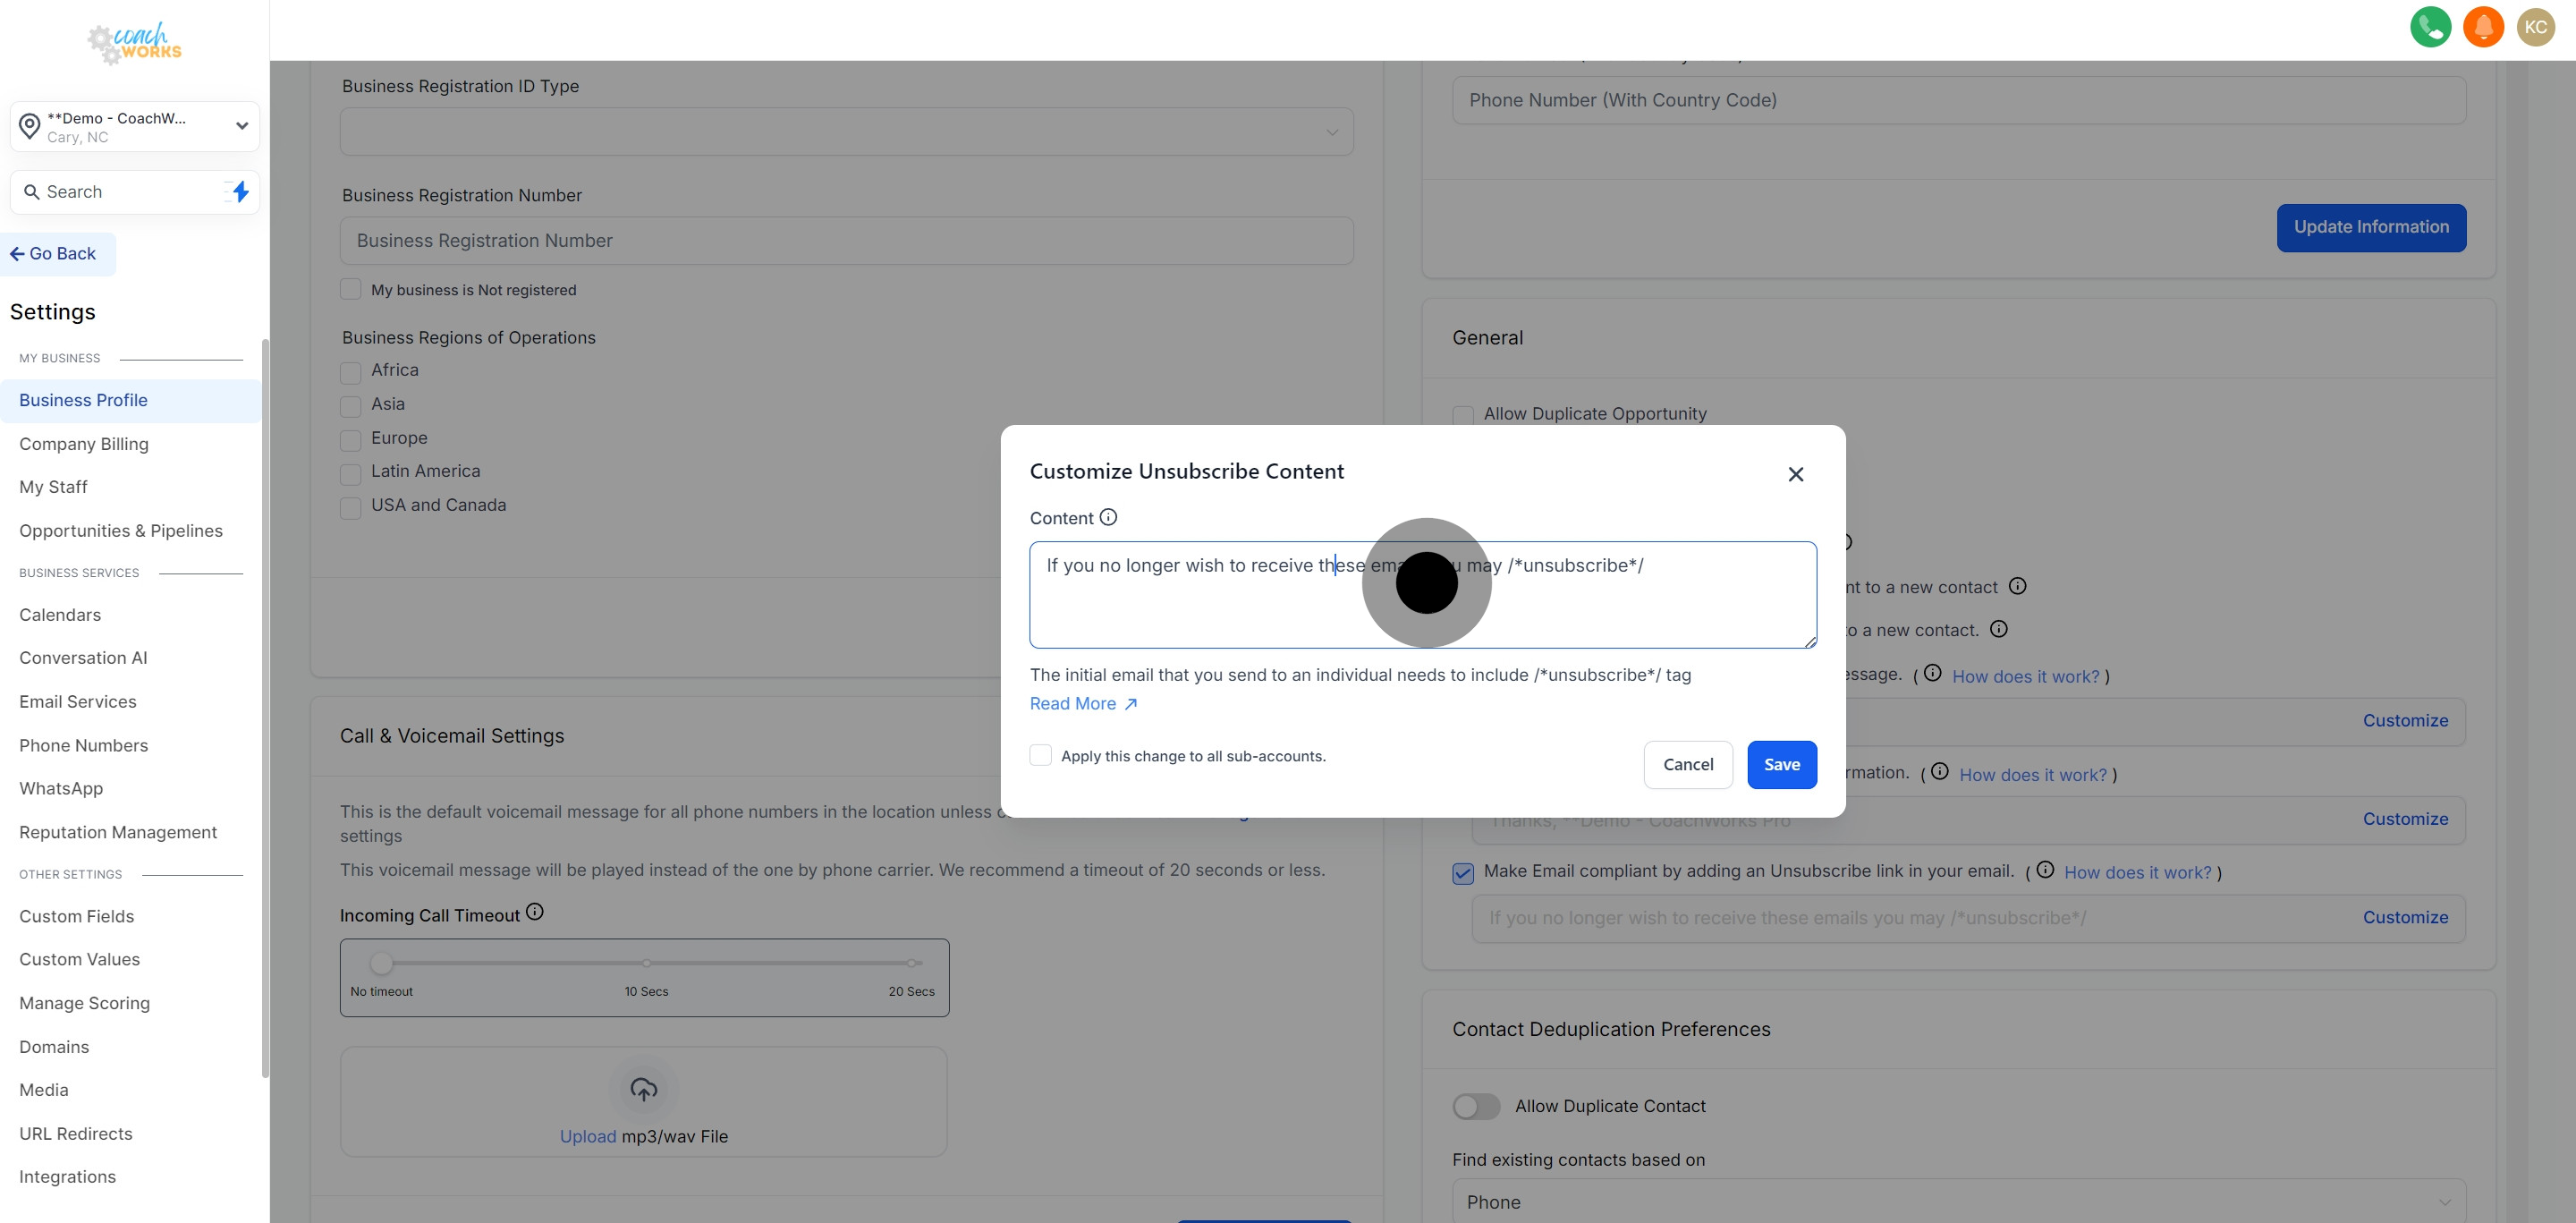Save the unsubscribe content
The image size is (2576, 1223).
click(x=1781, y=764)
